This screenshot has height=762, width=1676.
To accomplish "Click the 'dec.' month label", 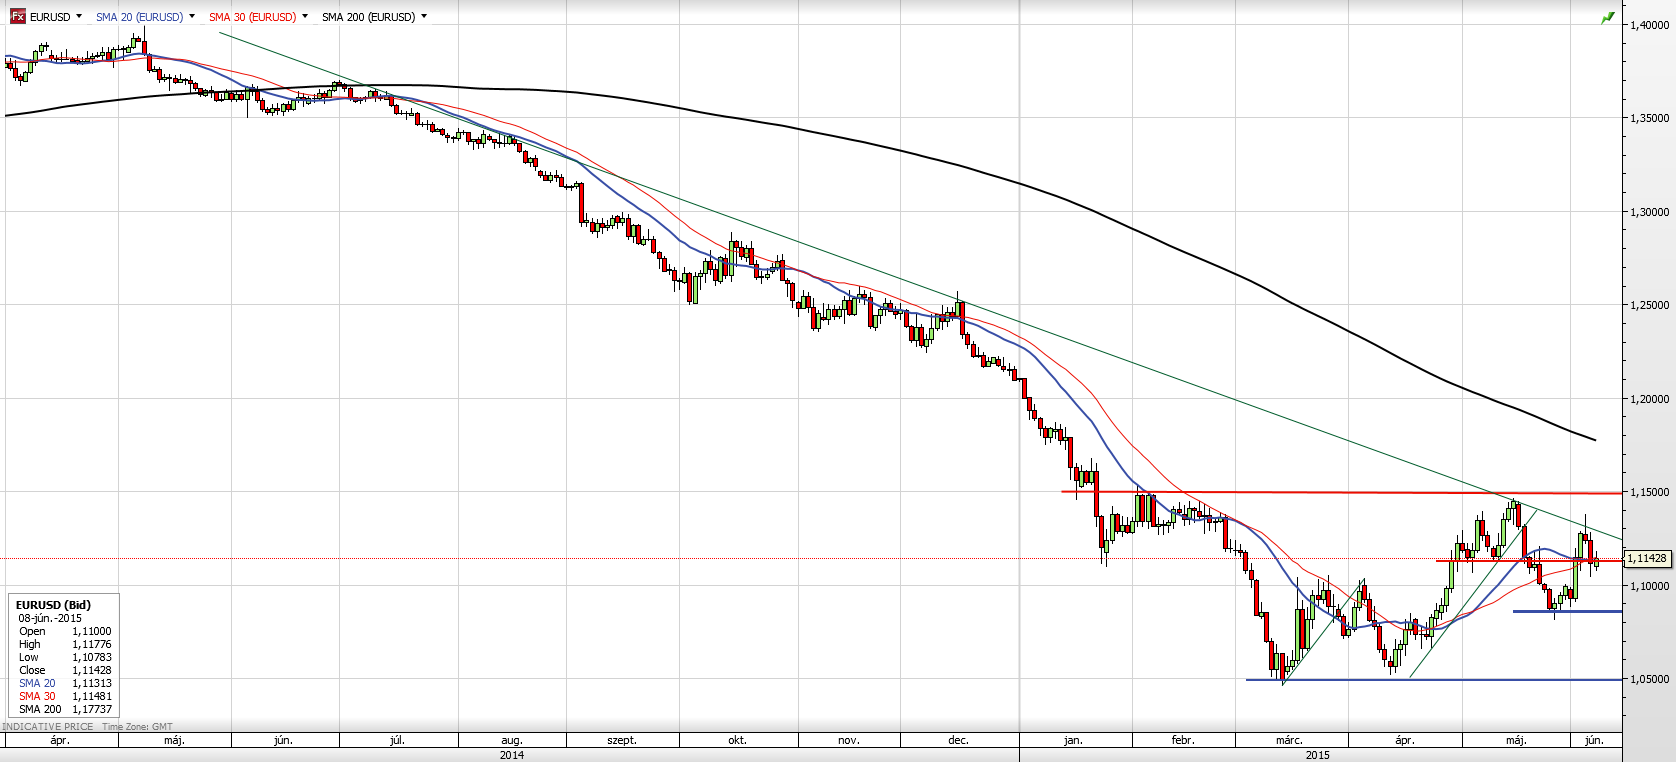I will coord(958,740).
